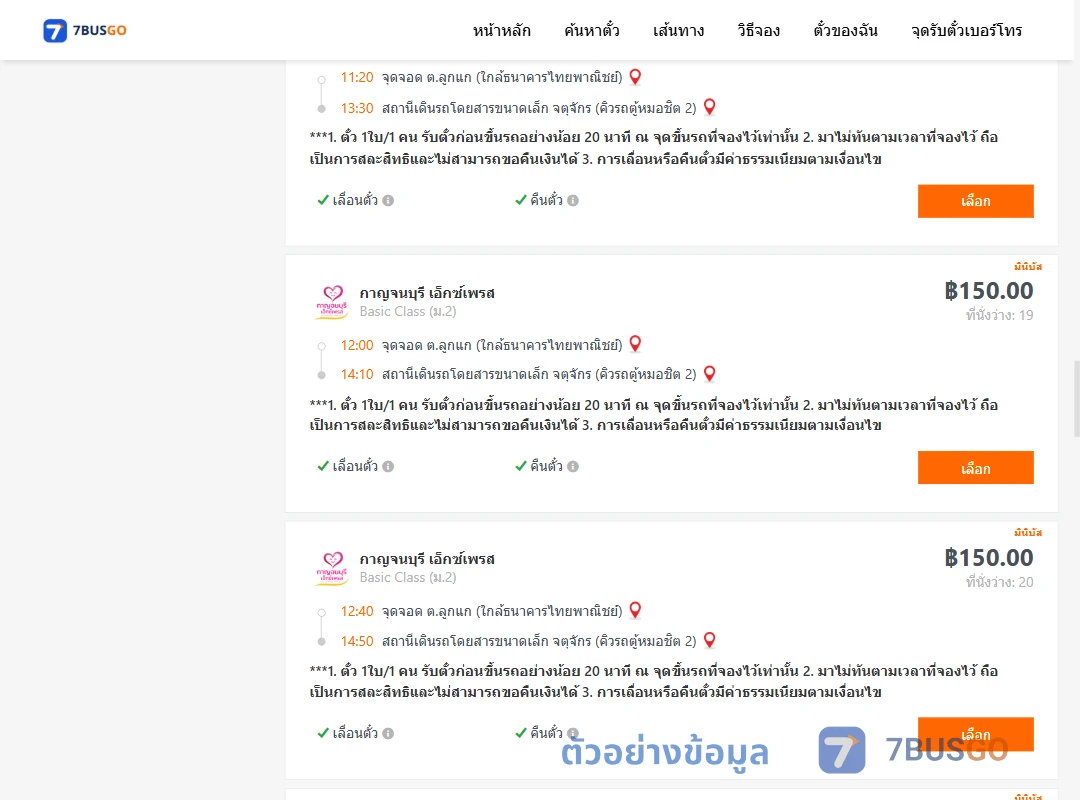1080x800 pixels.
Task: Click the ที่นั่งว่าง: 19 seat count
Action: [999, 315]
